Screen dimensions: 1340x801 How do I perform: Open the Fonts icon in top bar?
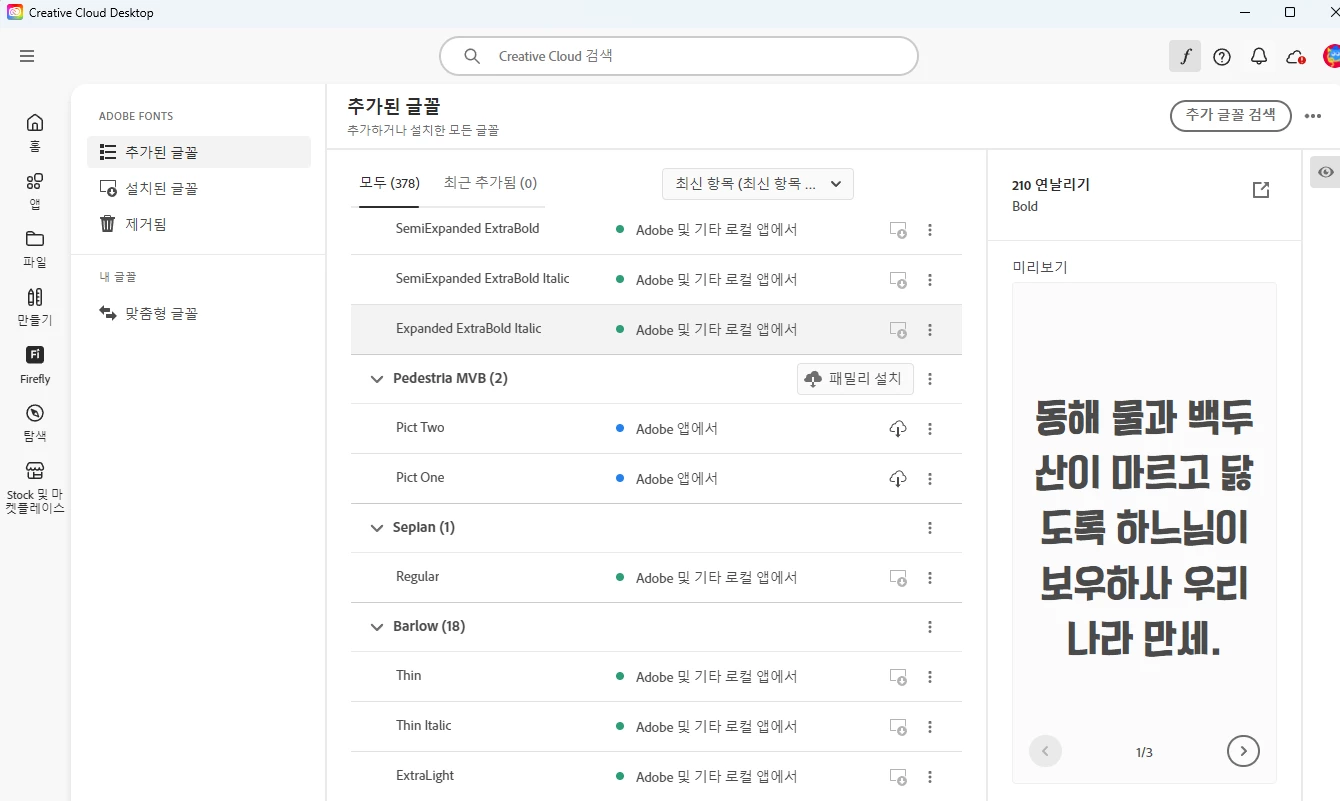click(x=1185, y=56)
